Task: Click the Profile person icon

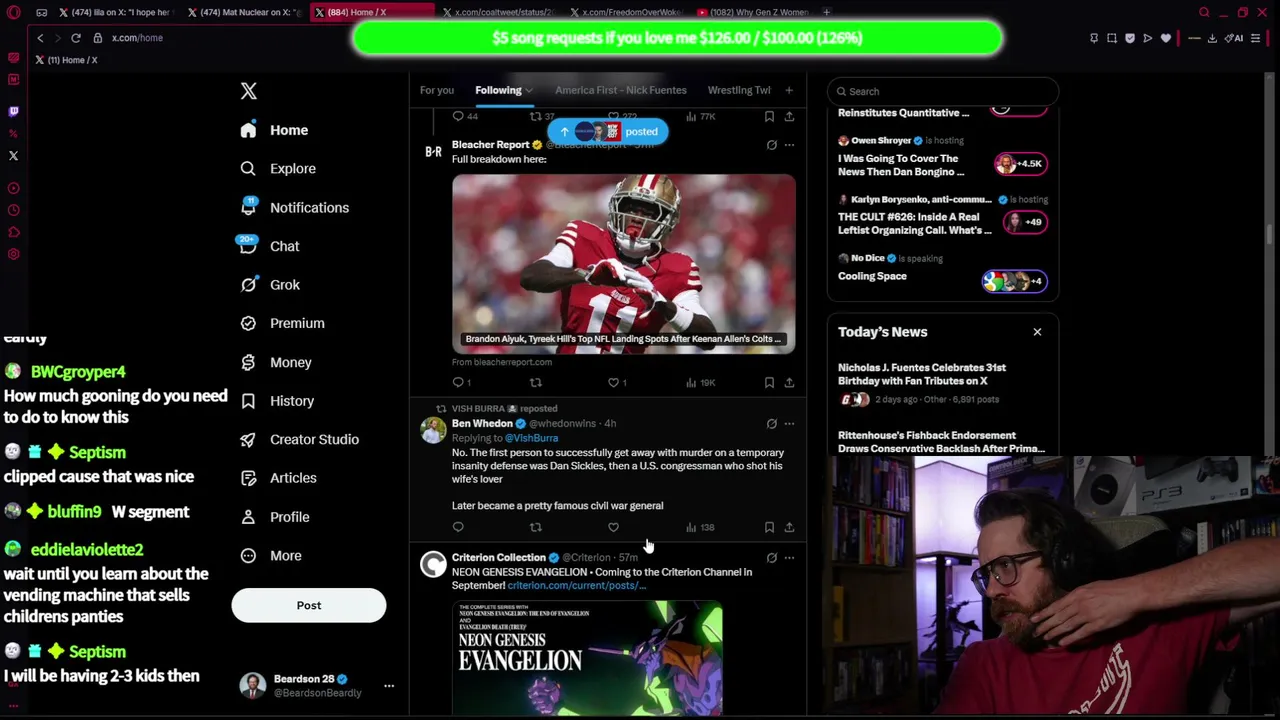Action: [248, 517]
